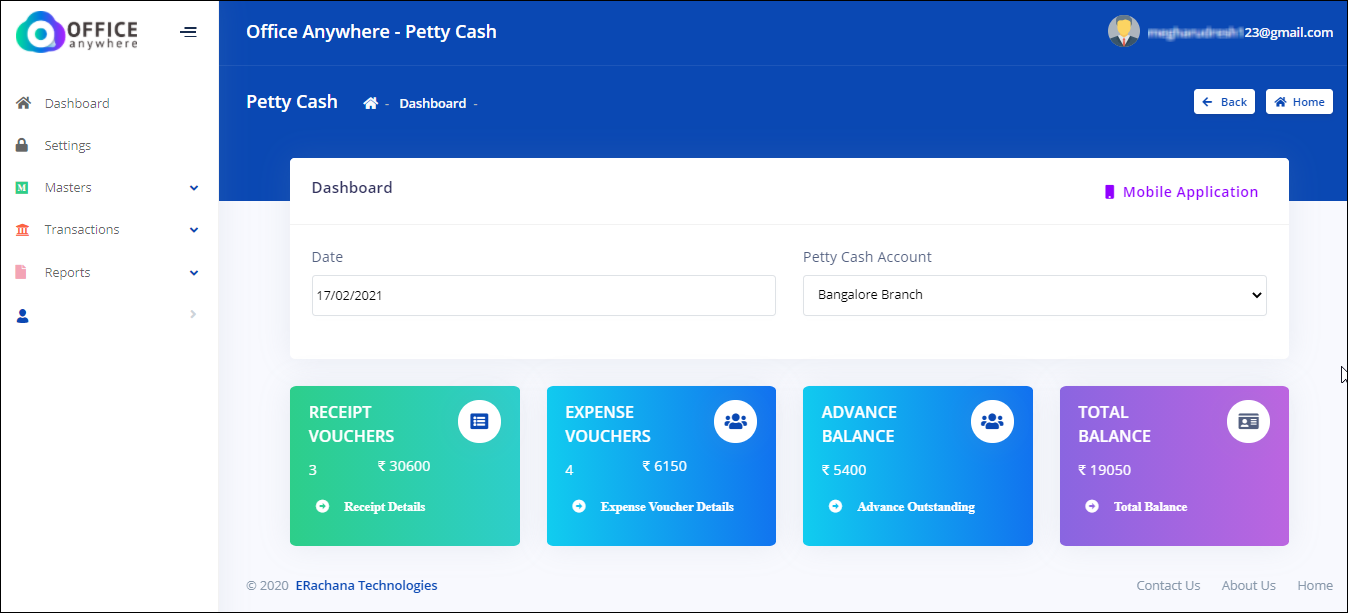
Task: Click the sidebar user profile icon
Action: (23, 315)
